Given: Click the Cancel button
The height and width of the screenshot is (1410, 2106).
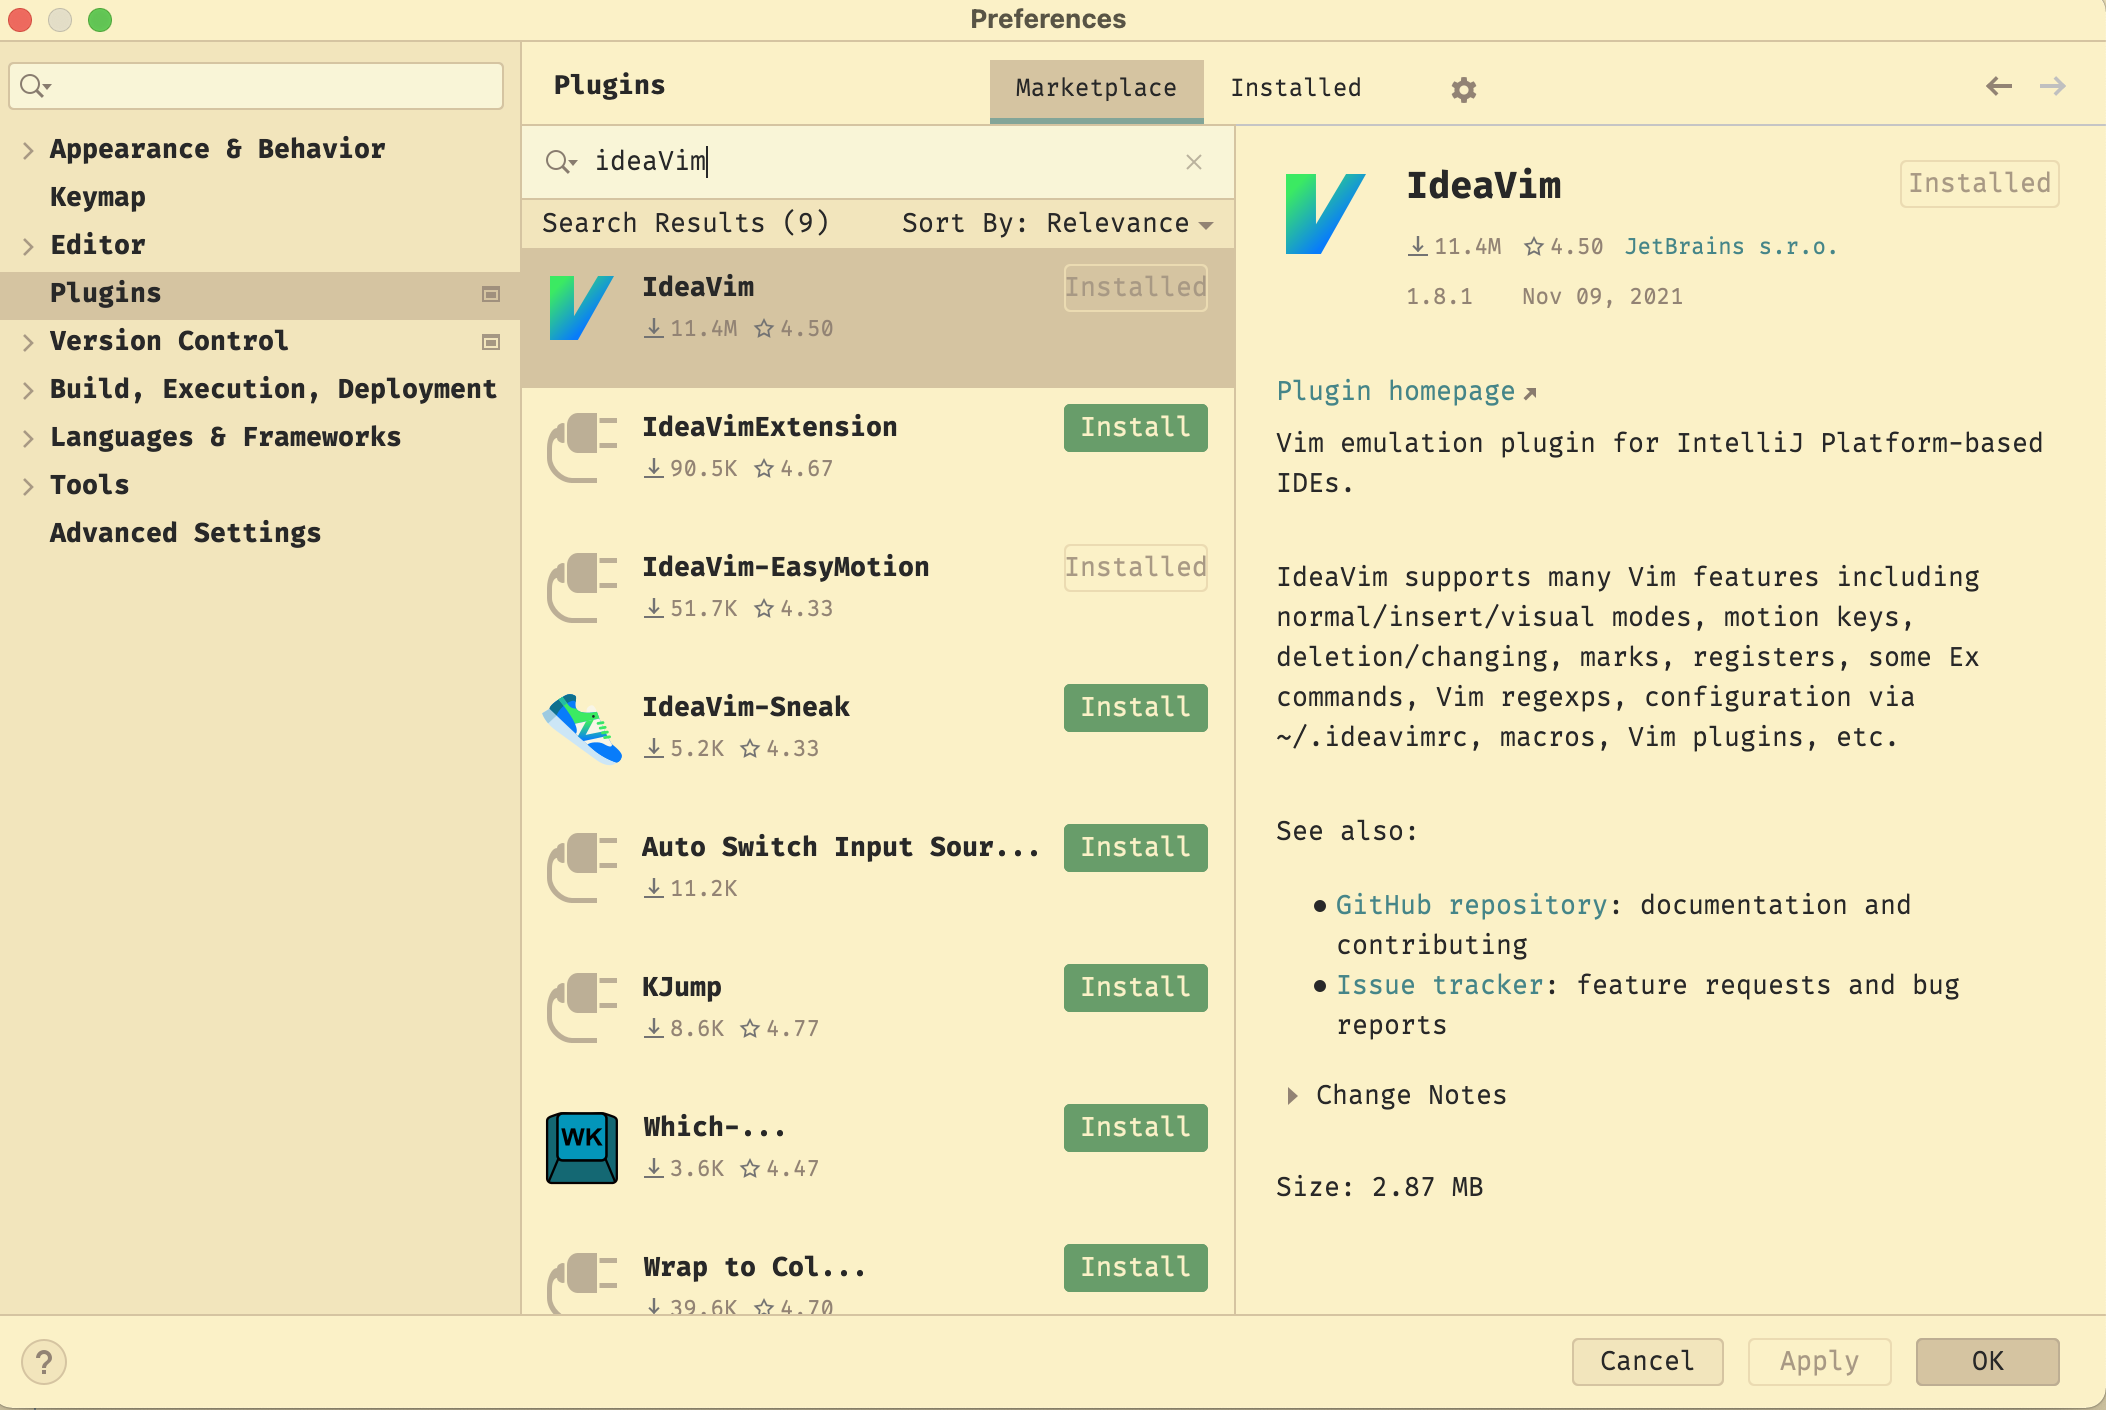Looking at the screenshot, I should 1647,1362.
